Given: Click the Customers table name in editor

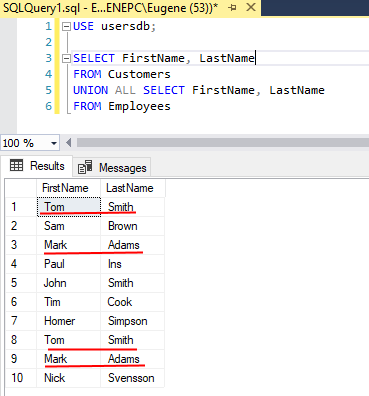Looking at the screenshot, I should pos(139,74).
